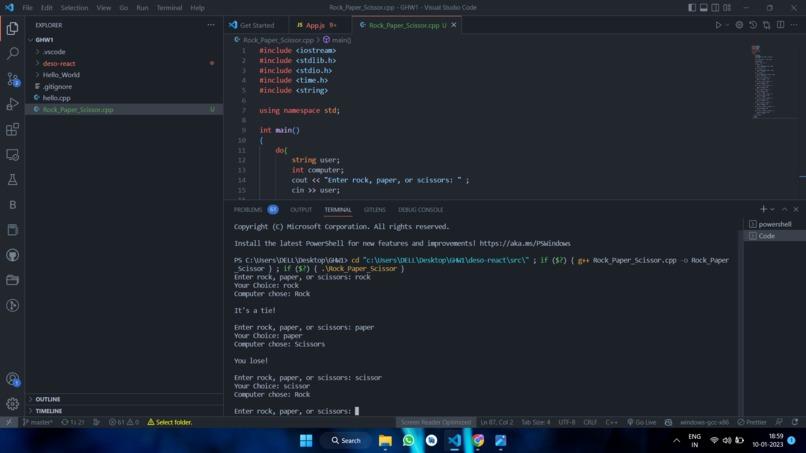This screenshot has height=453, width=806.
Task: Open the Manage gear icon in activity bar
Action: point(12,404)
